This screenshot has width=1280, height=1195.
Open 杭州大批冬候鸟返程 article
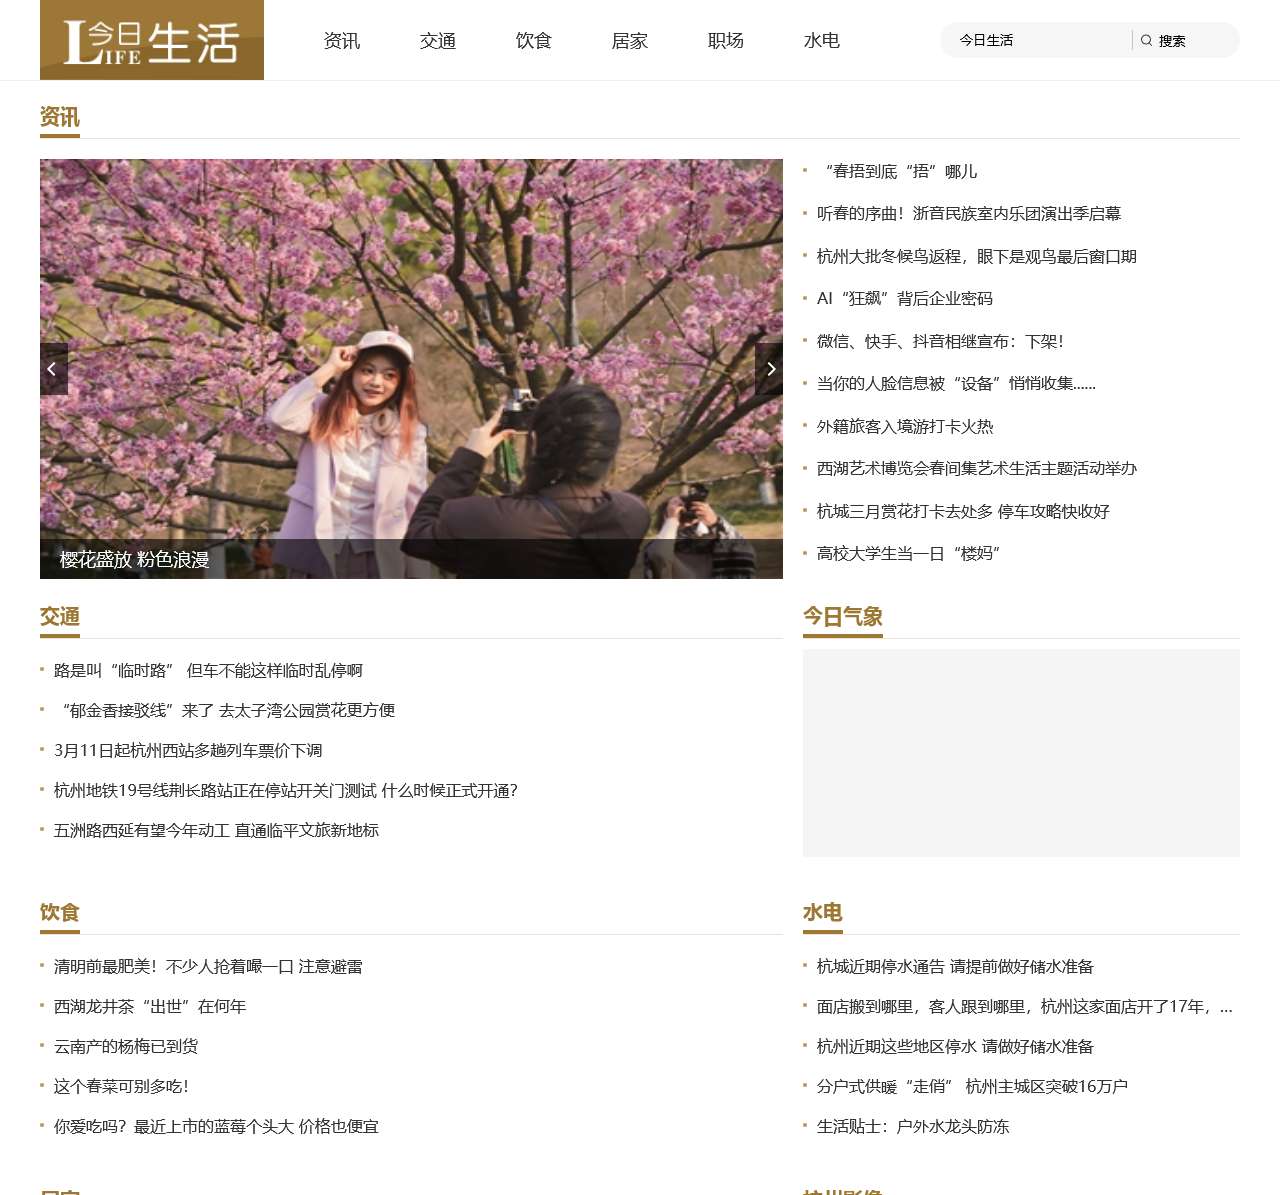click(977, 257)
